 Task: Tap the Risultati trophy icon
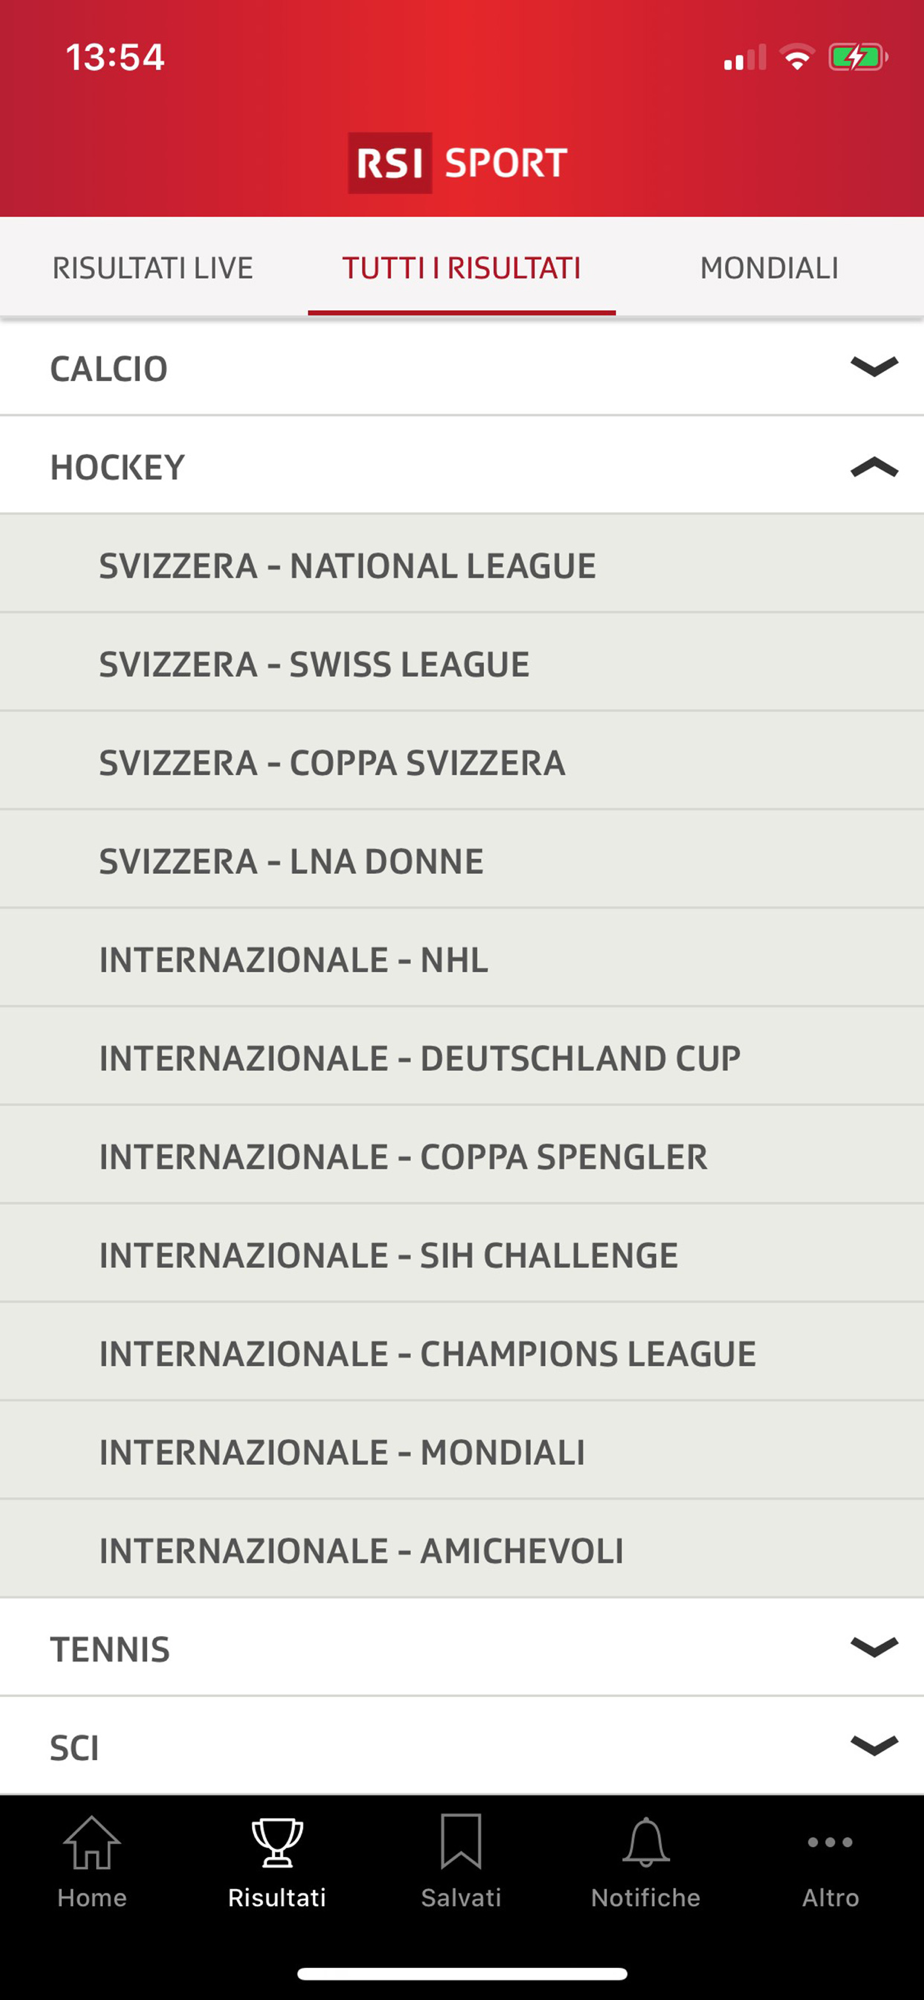click(277, 1842)
